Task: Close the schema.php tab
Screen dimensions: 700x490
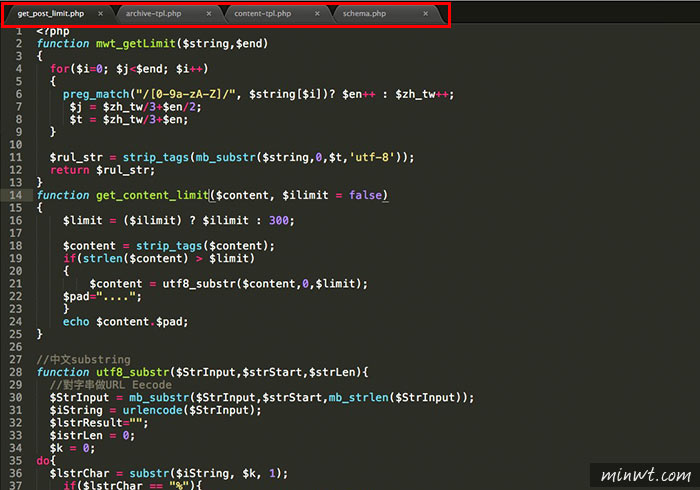Action: click(x=425, y=13)
